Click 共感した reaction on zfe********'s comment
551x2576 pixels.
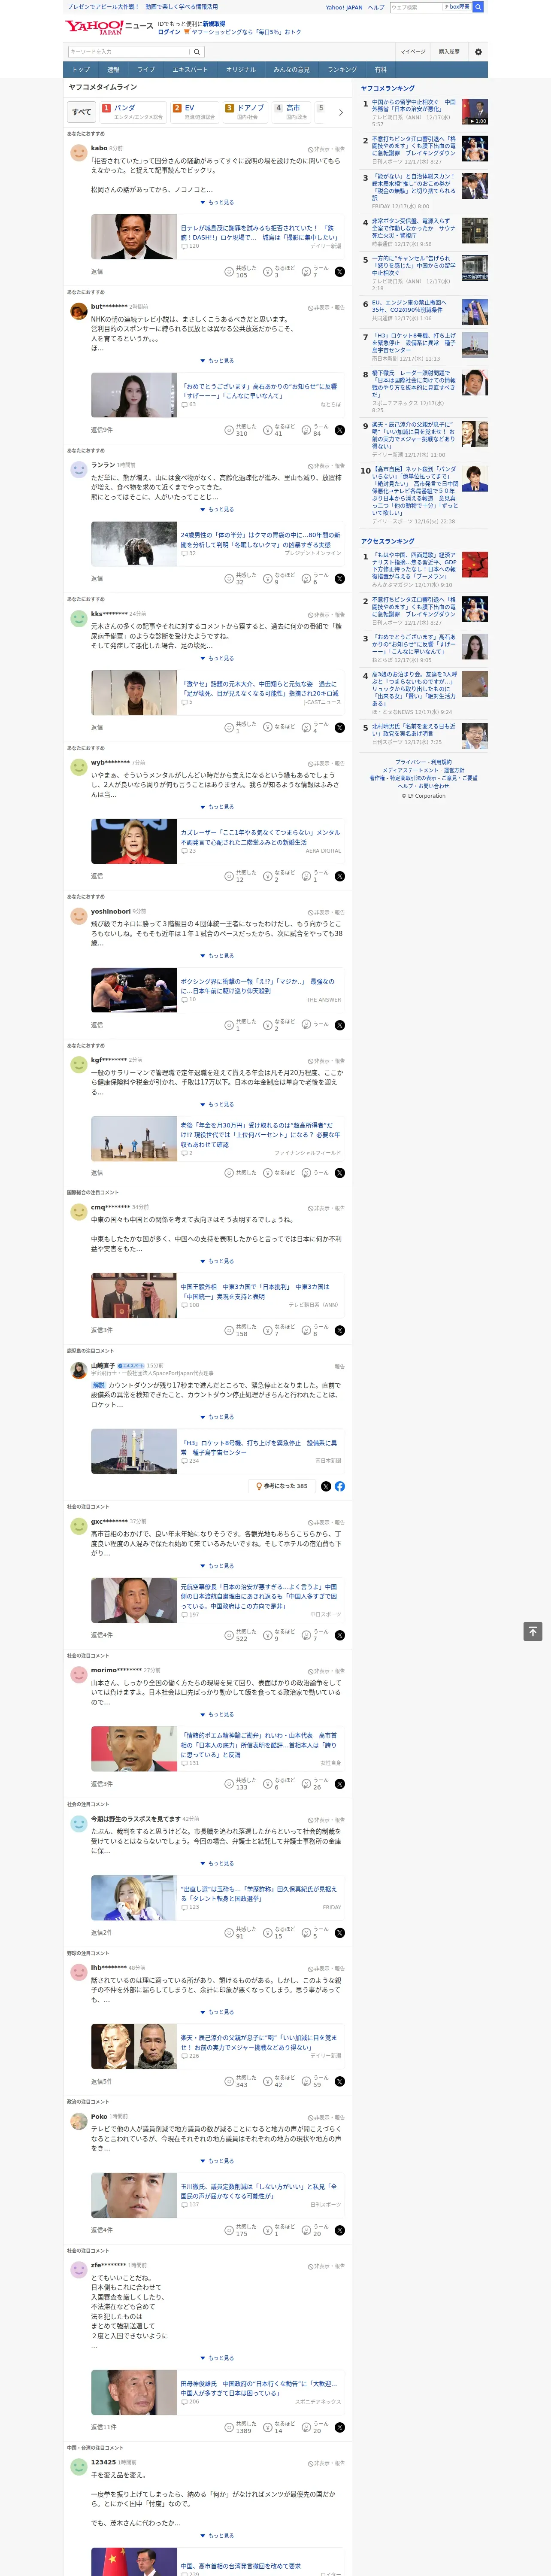point(241,2427)
